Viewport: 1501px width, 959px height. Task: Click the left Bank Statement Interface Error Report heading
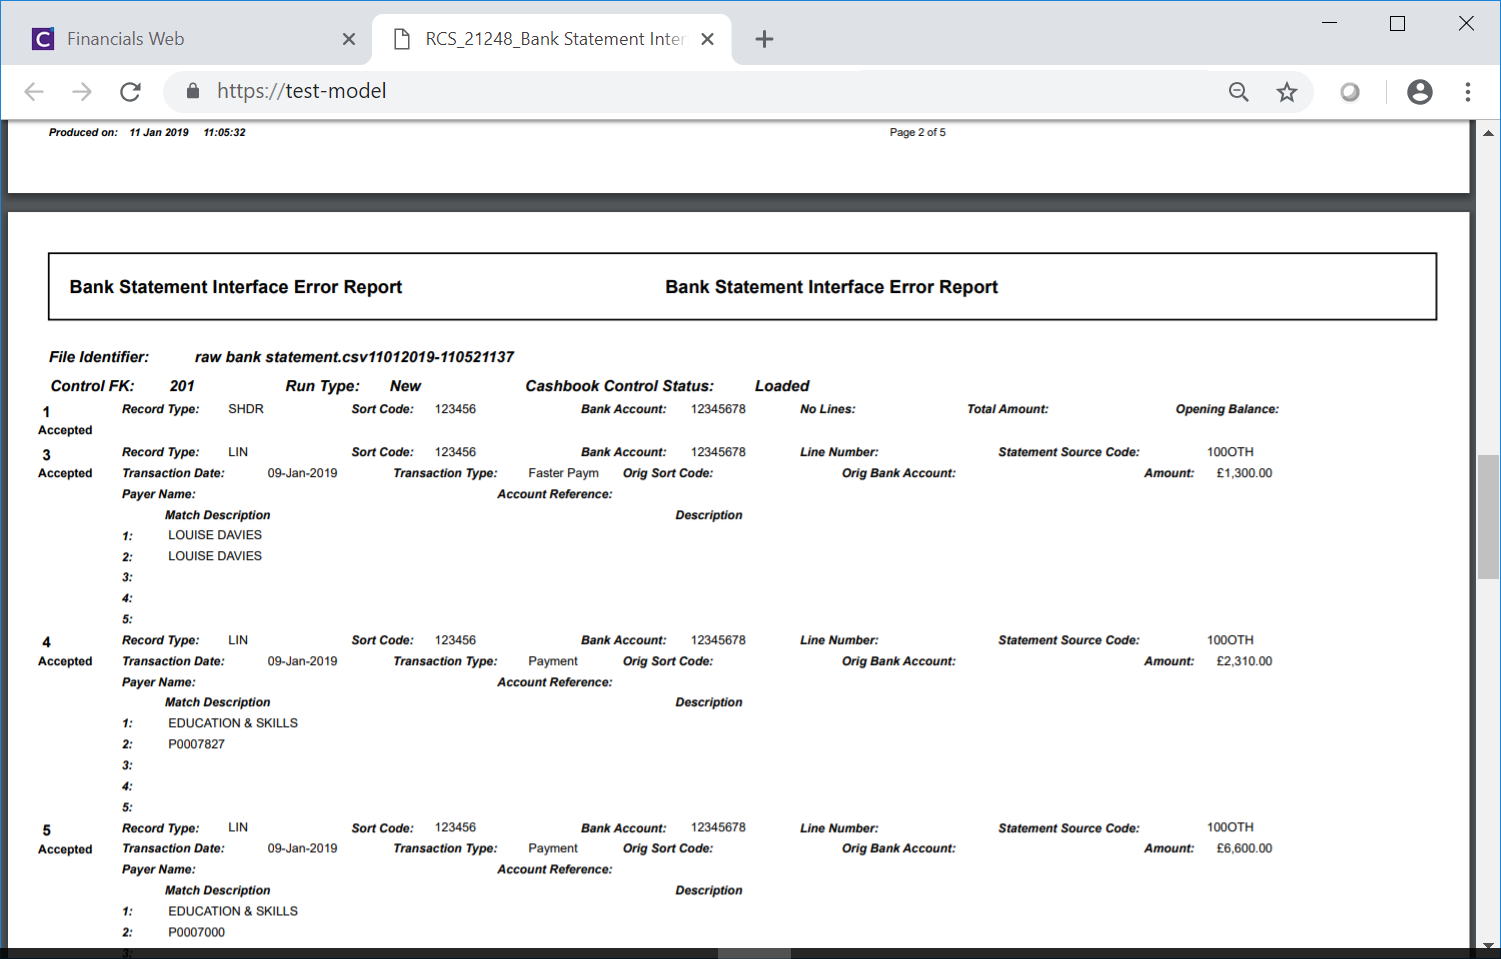click(x=236, y=287)
